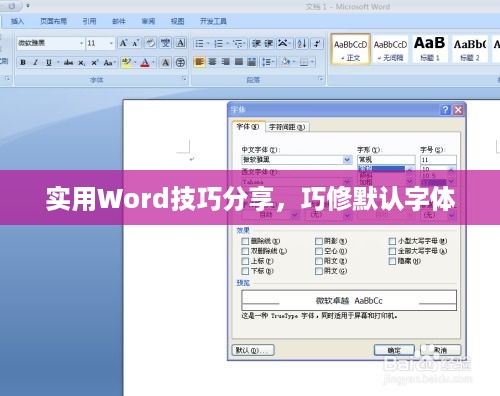Check the 阴影(W) shadow checkbox
Screen dimensions: 500x396
click(319, 241)
